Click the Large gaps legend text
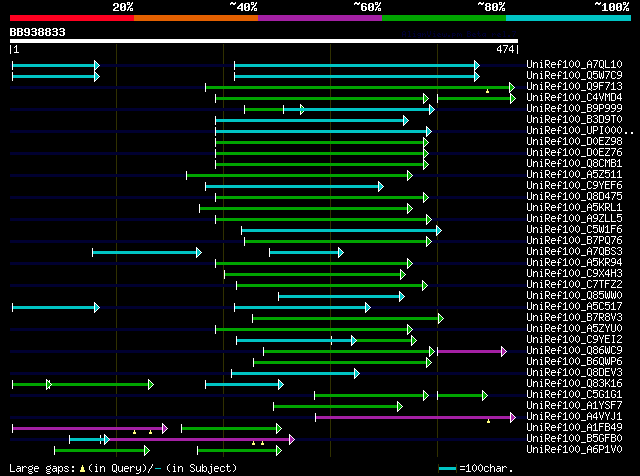 tap(123, 468)
